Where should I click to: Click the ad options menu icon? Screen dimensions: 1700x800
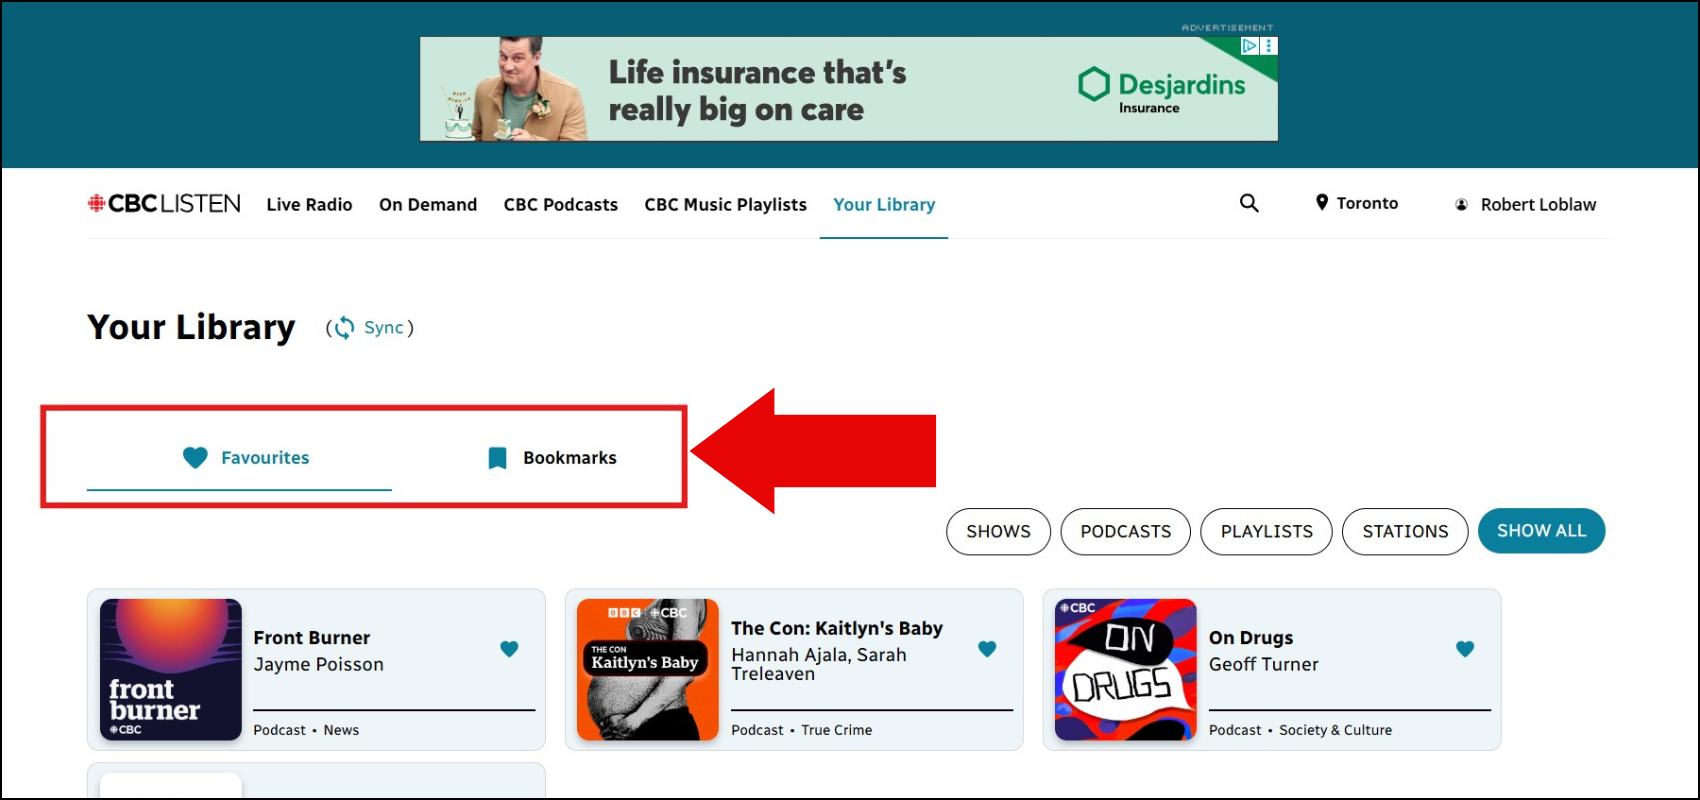click(x=1269, y=46)
